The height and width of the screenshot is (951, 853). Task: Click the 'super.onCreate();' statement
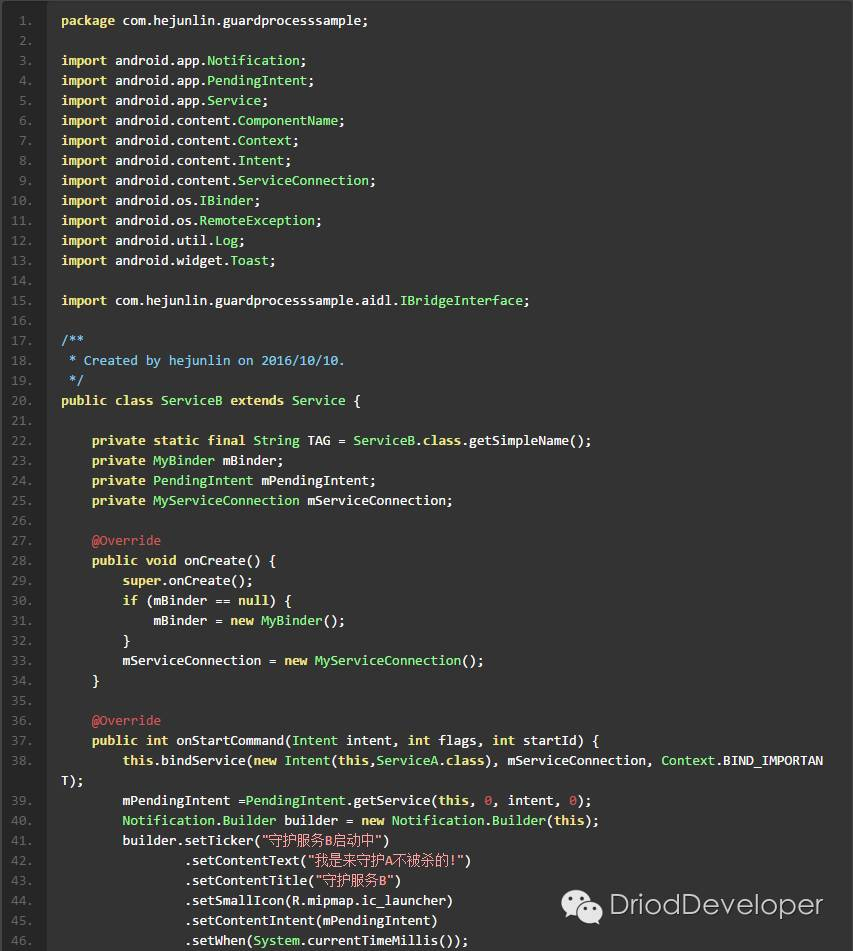pos(187,582)
